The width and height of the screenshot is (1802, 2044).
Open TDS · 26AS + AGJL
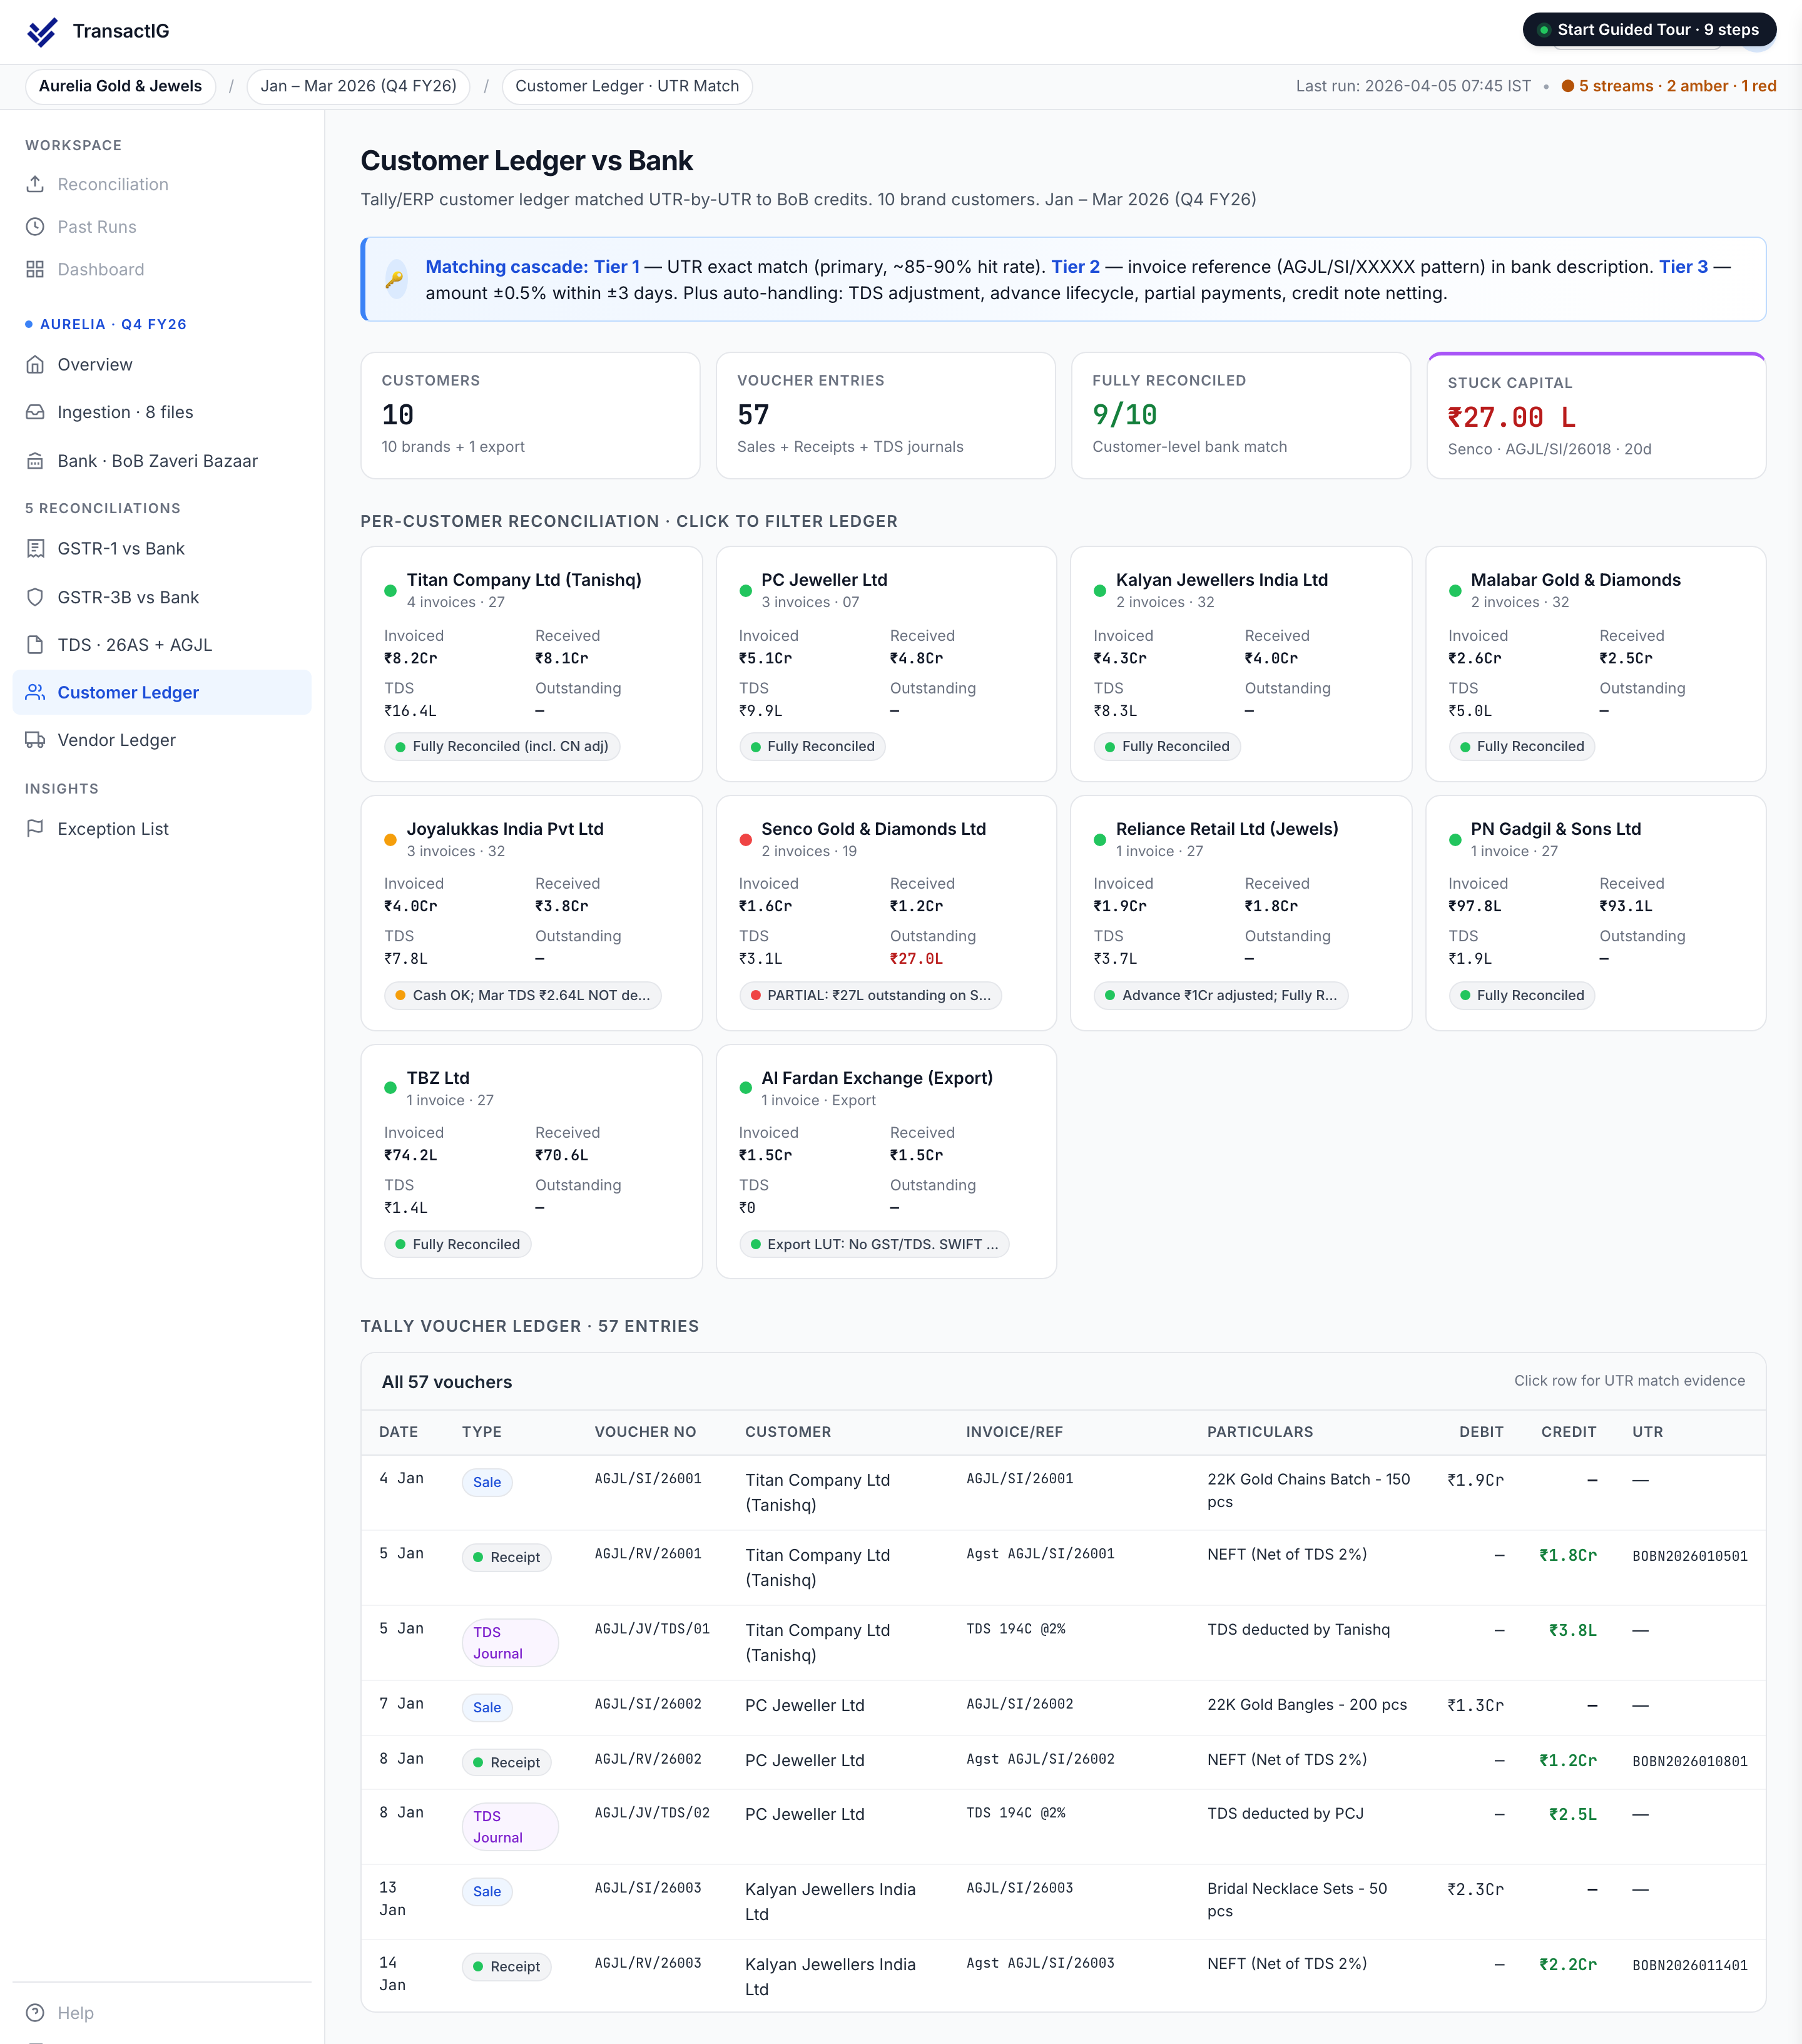click(x=162, y=645)
